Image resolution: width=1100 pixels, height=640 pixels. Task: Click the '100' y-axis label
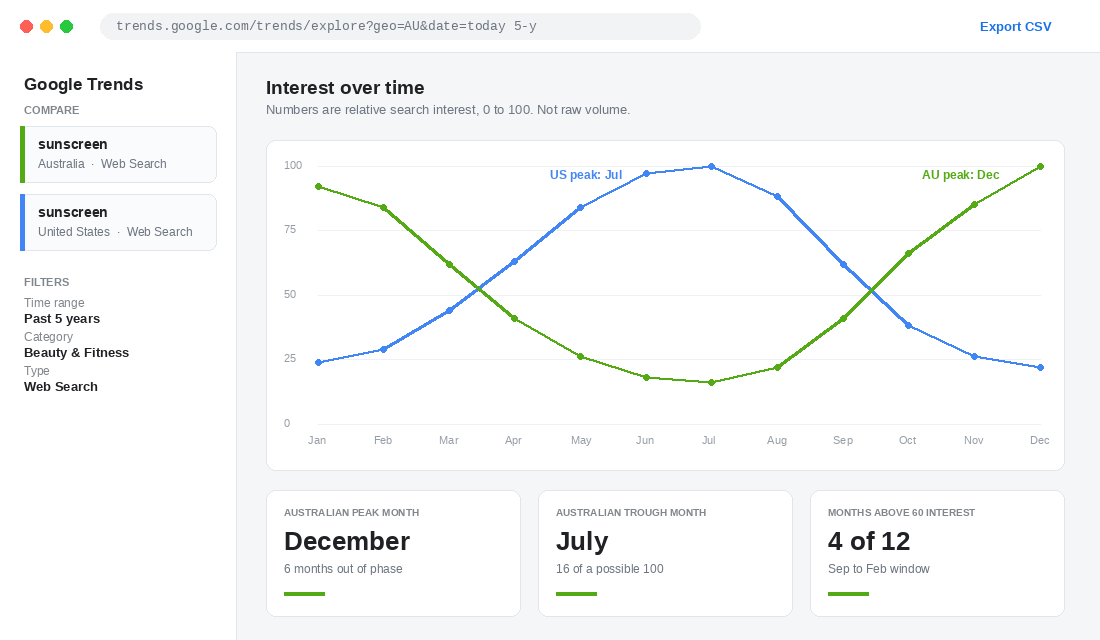(x=293, y=165)
